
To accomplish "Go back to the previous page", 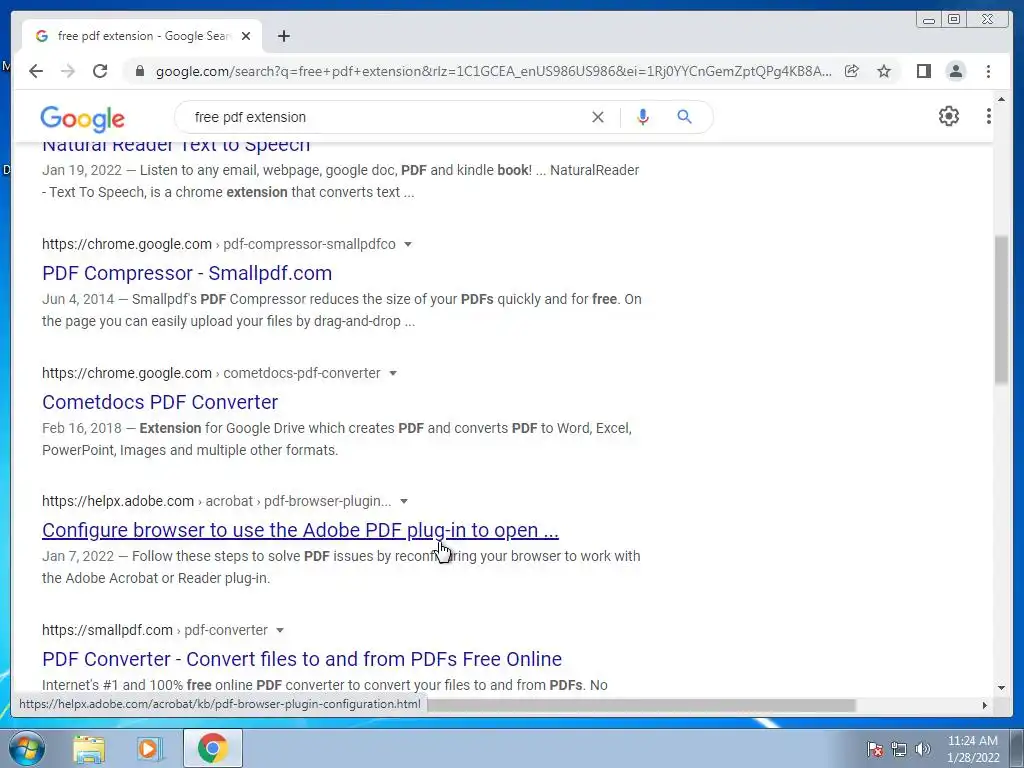I will (x=36, y=71).
